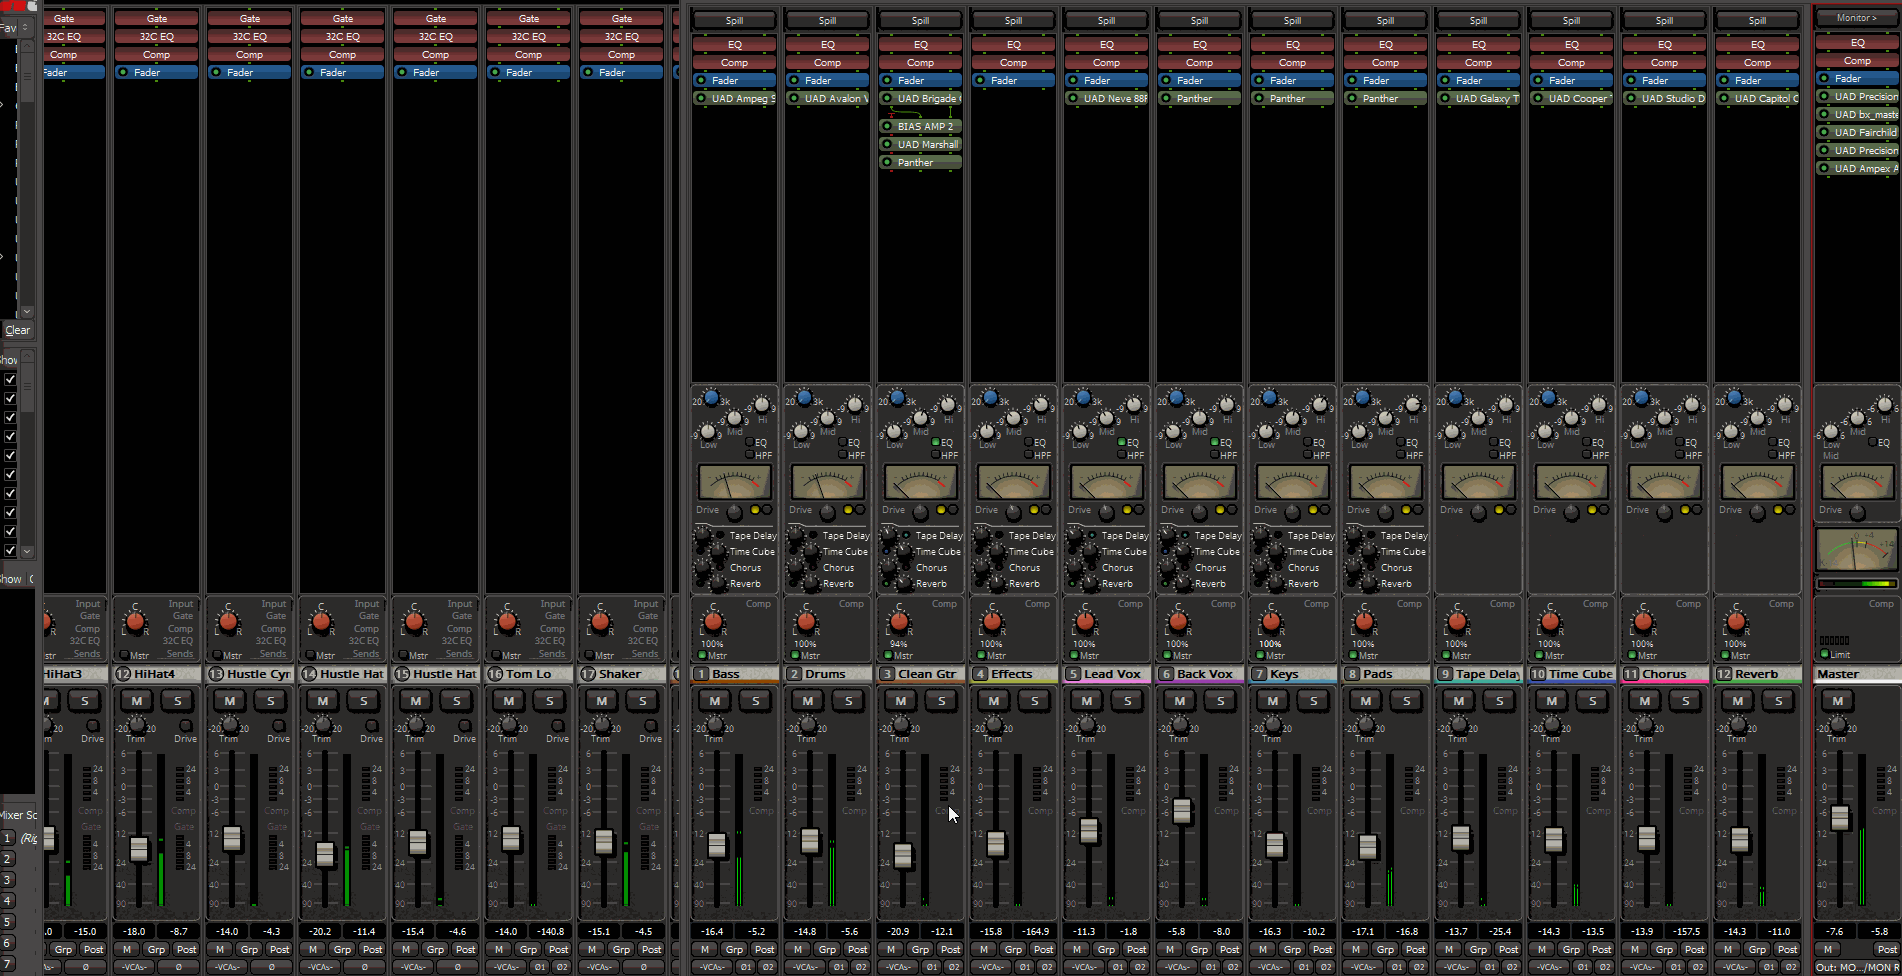Solo the Drums bus
This screenshot has width=1902, height=976.
pos(849,701)
